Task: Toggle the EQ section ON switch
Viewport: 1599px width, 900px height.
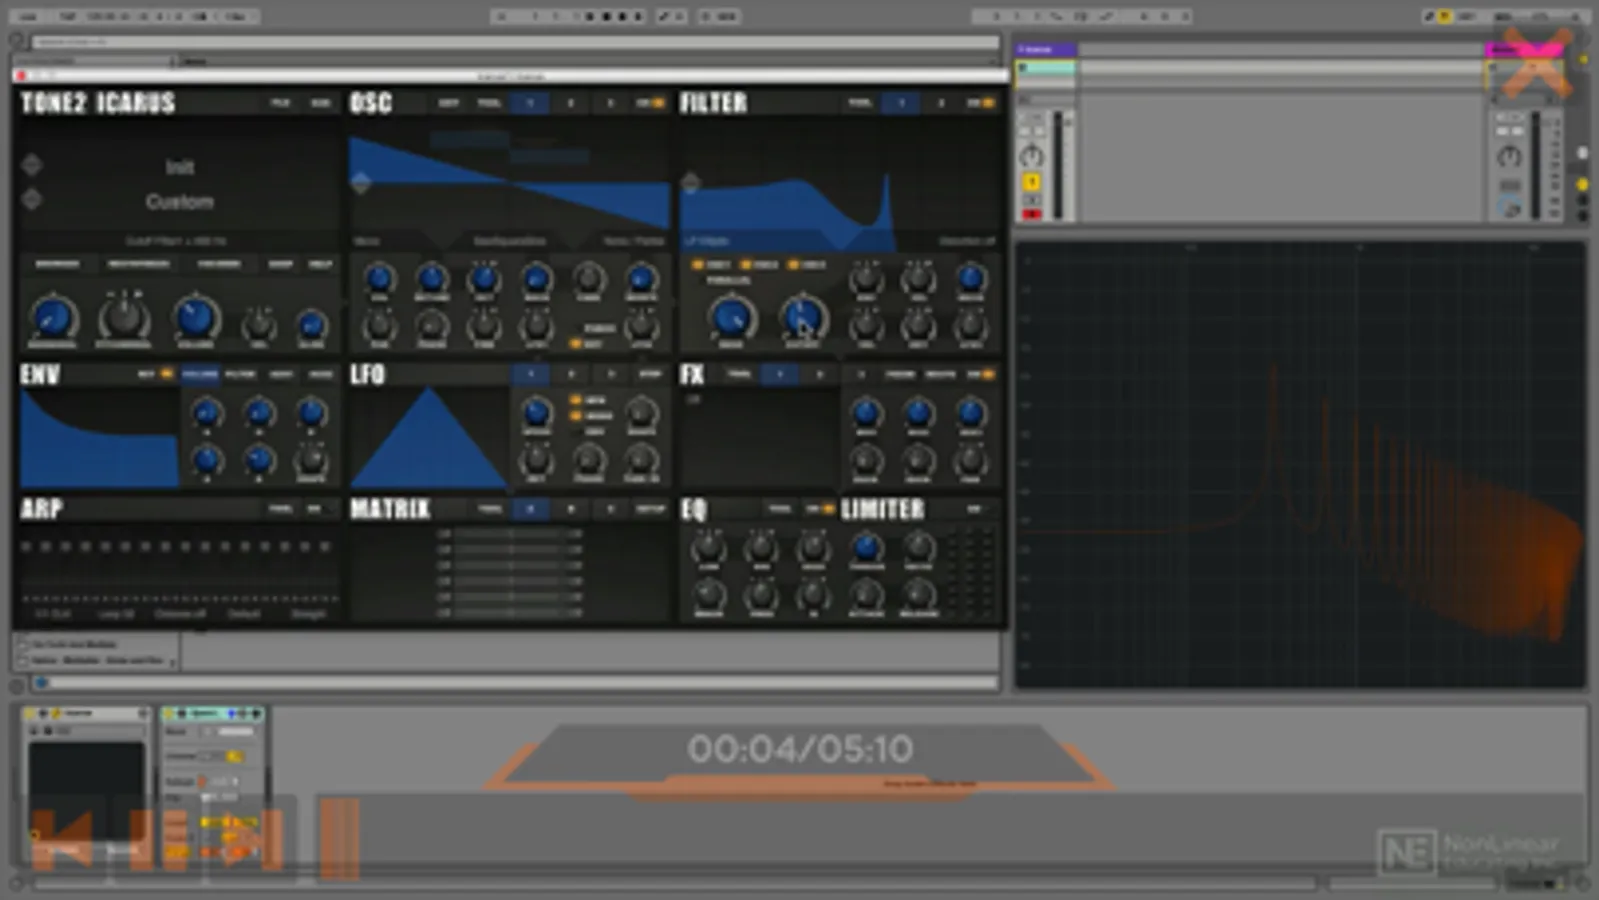Action: (x=820, y=509)
